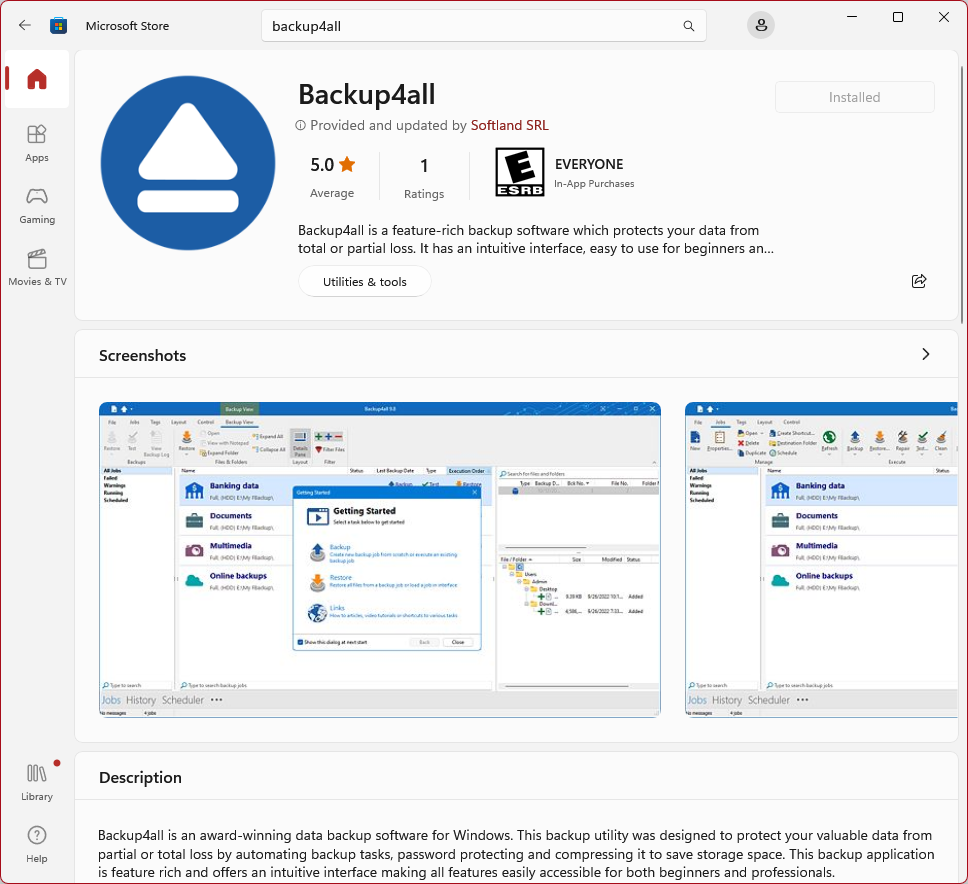Click the Screenshots heading

[143, 356]
